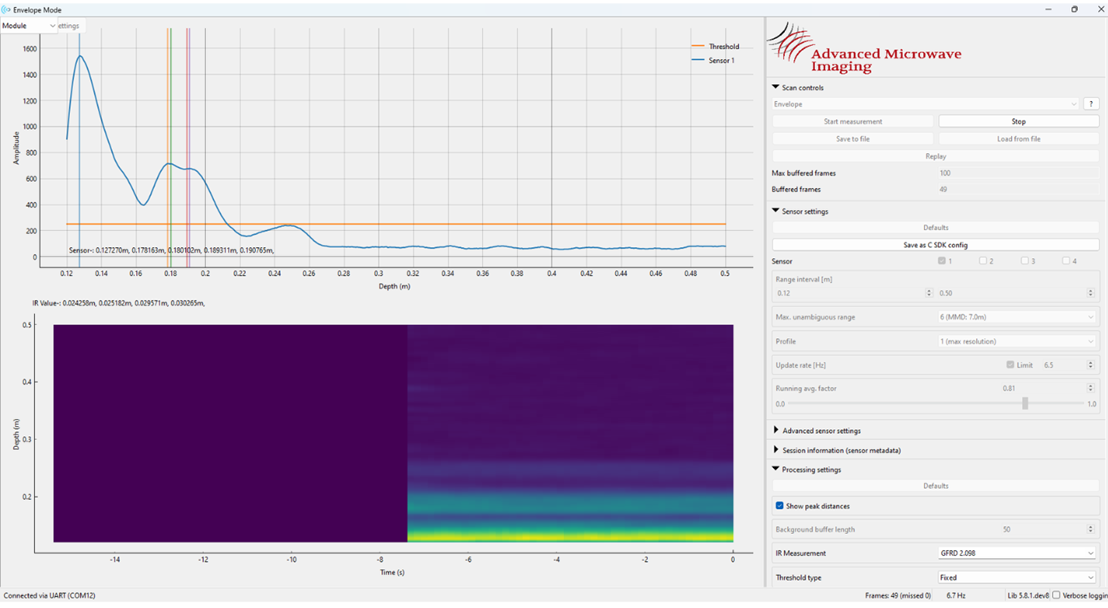Click the Replay button

pos(936,156)
